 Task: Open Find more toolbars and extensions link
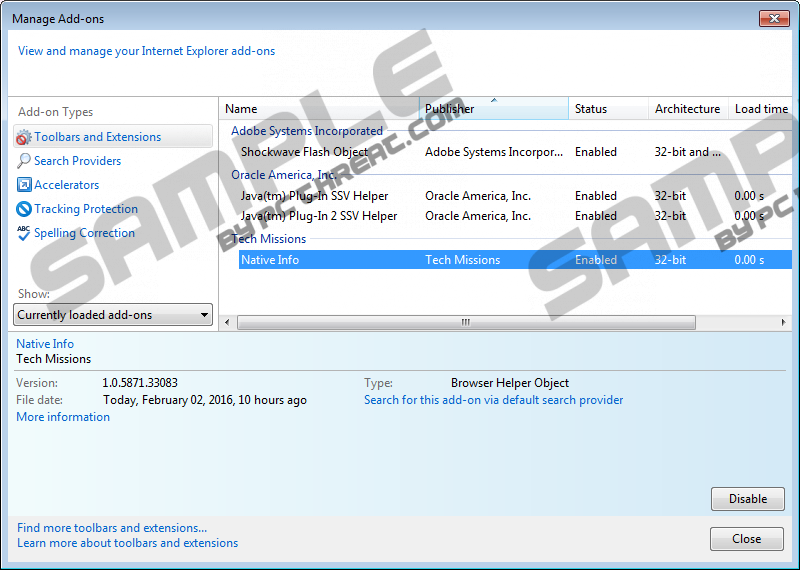coord(112,528)
